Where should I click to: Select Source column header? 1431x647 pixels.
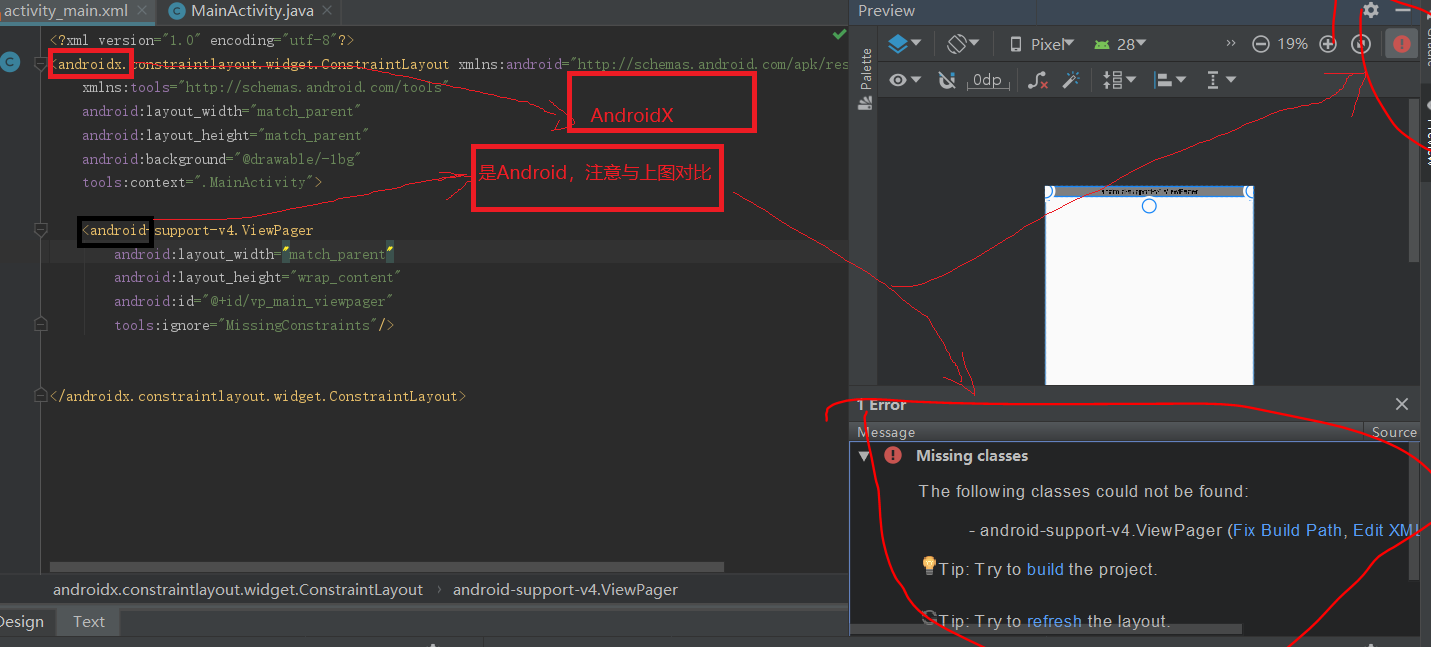click(x=1394, y=432)
